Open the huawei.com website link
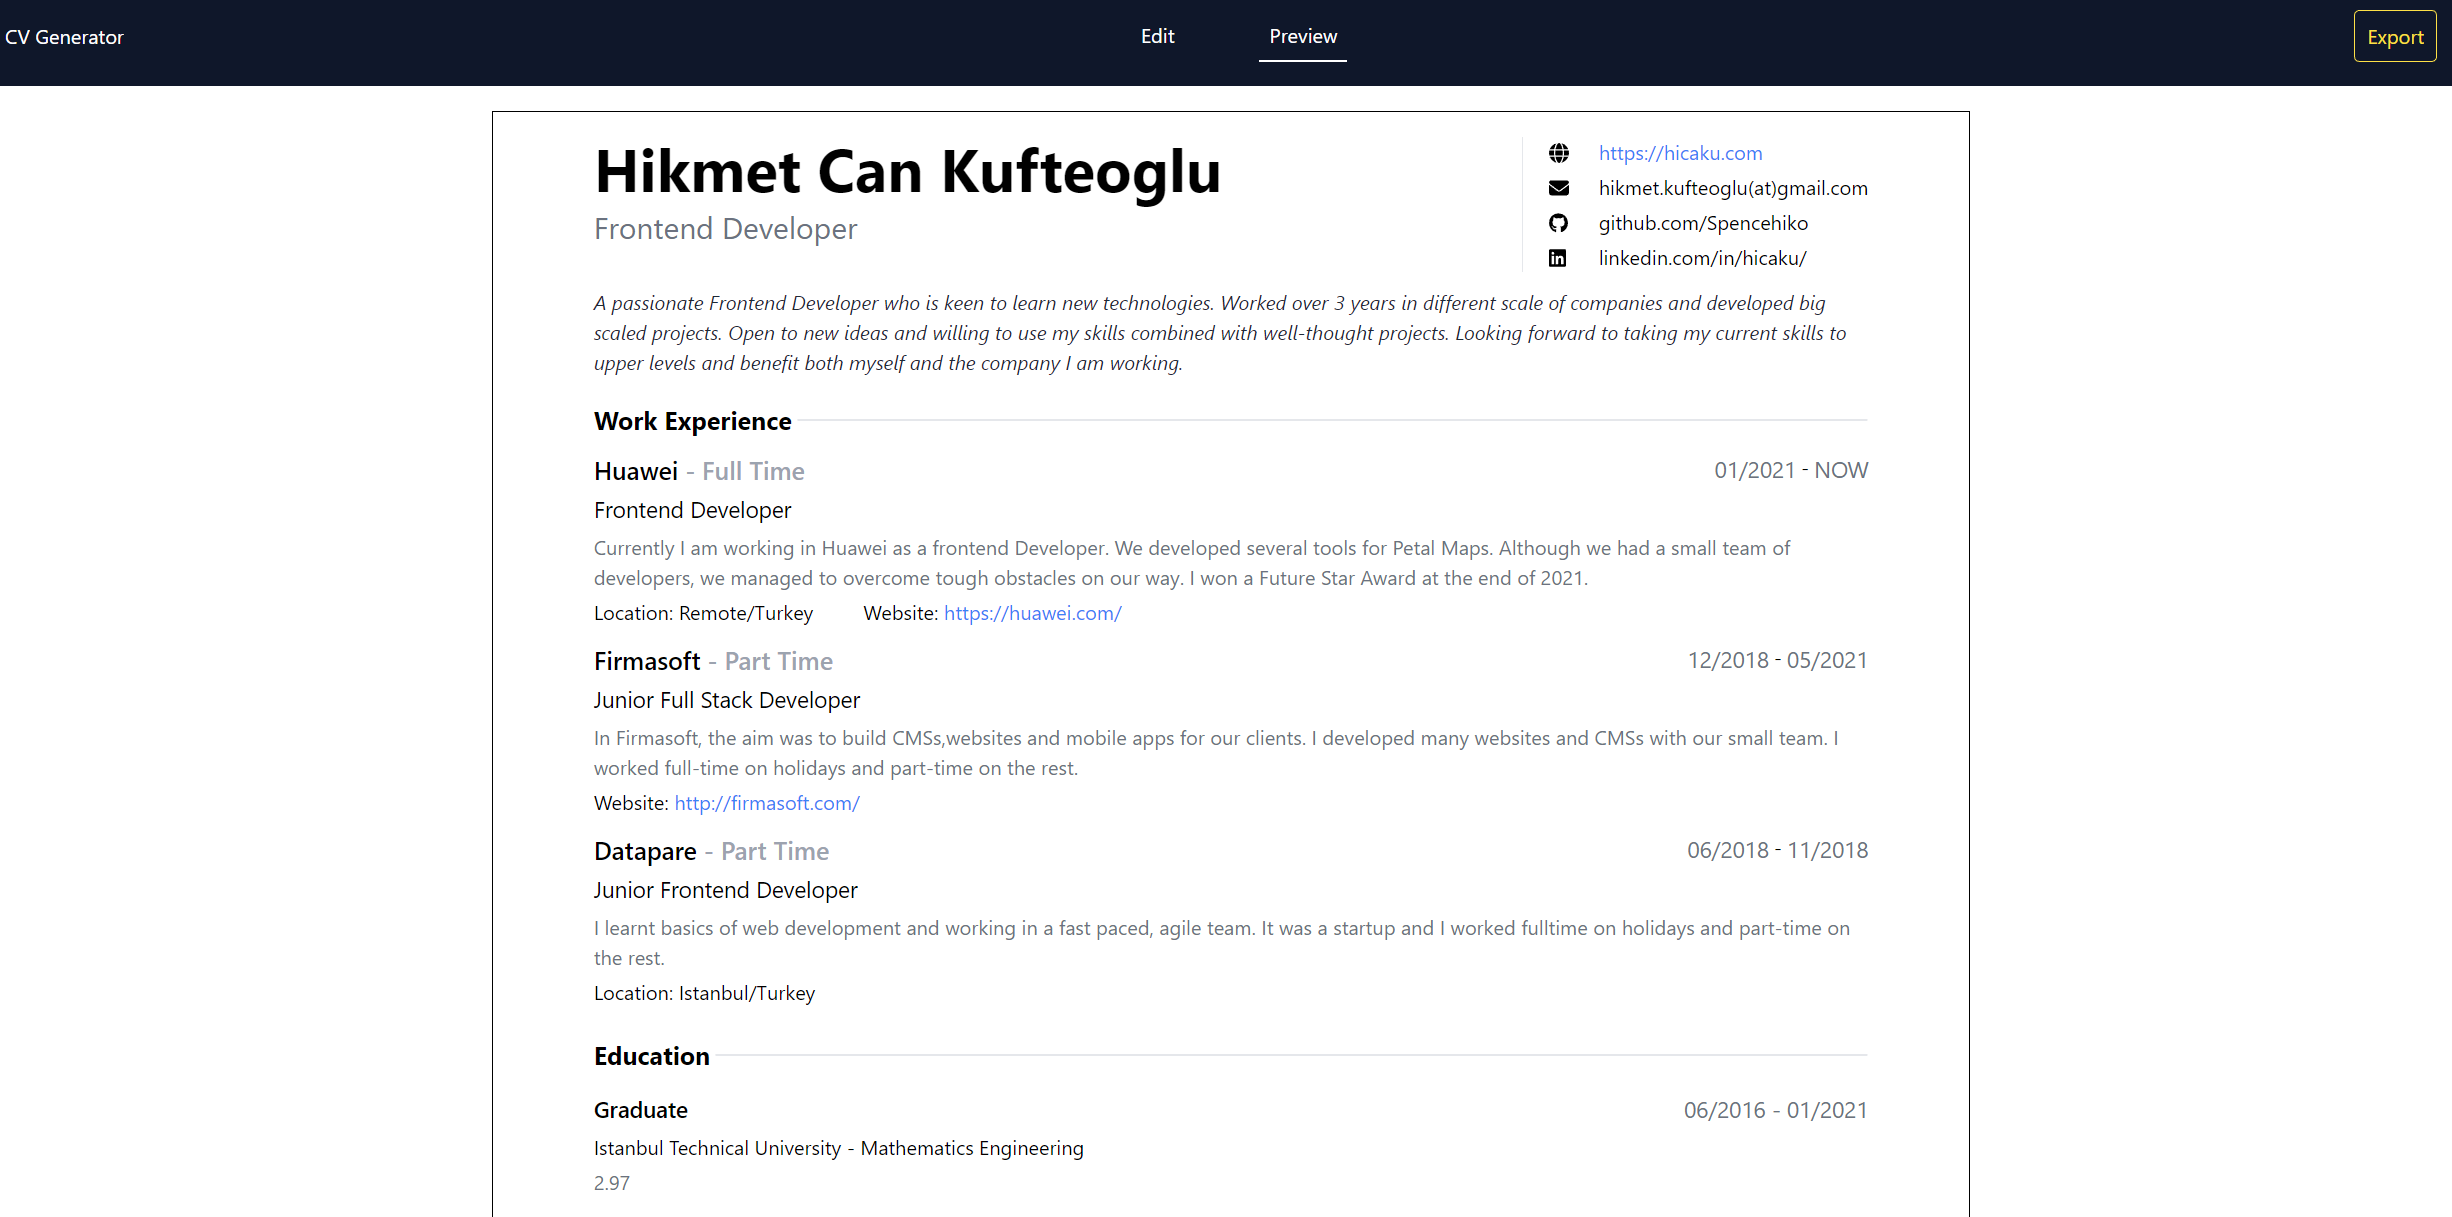Viewport: 2452px width, 1217px height. (1032, 613)
